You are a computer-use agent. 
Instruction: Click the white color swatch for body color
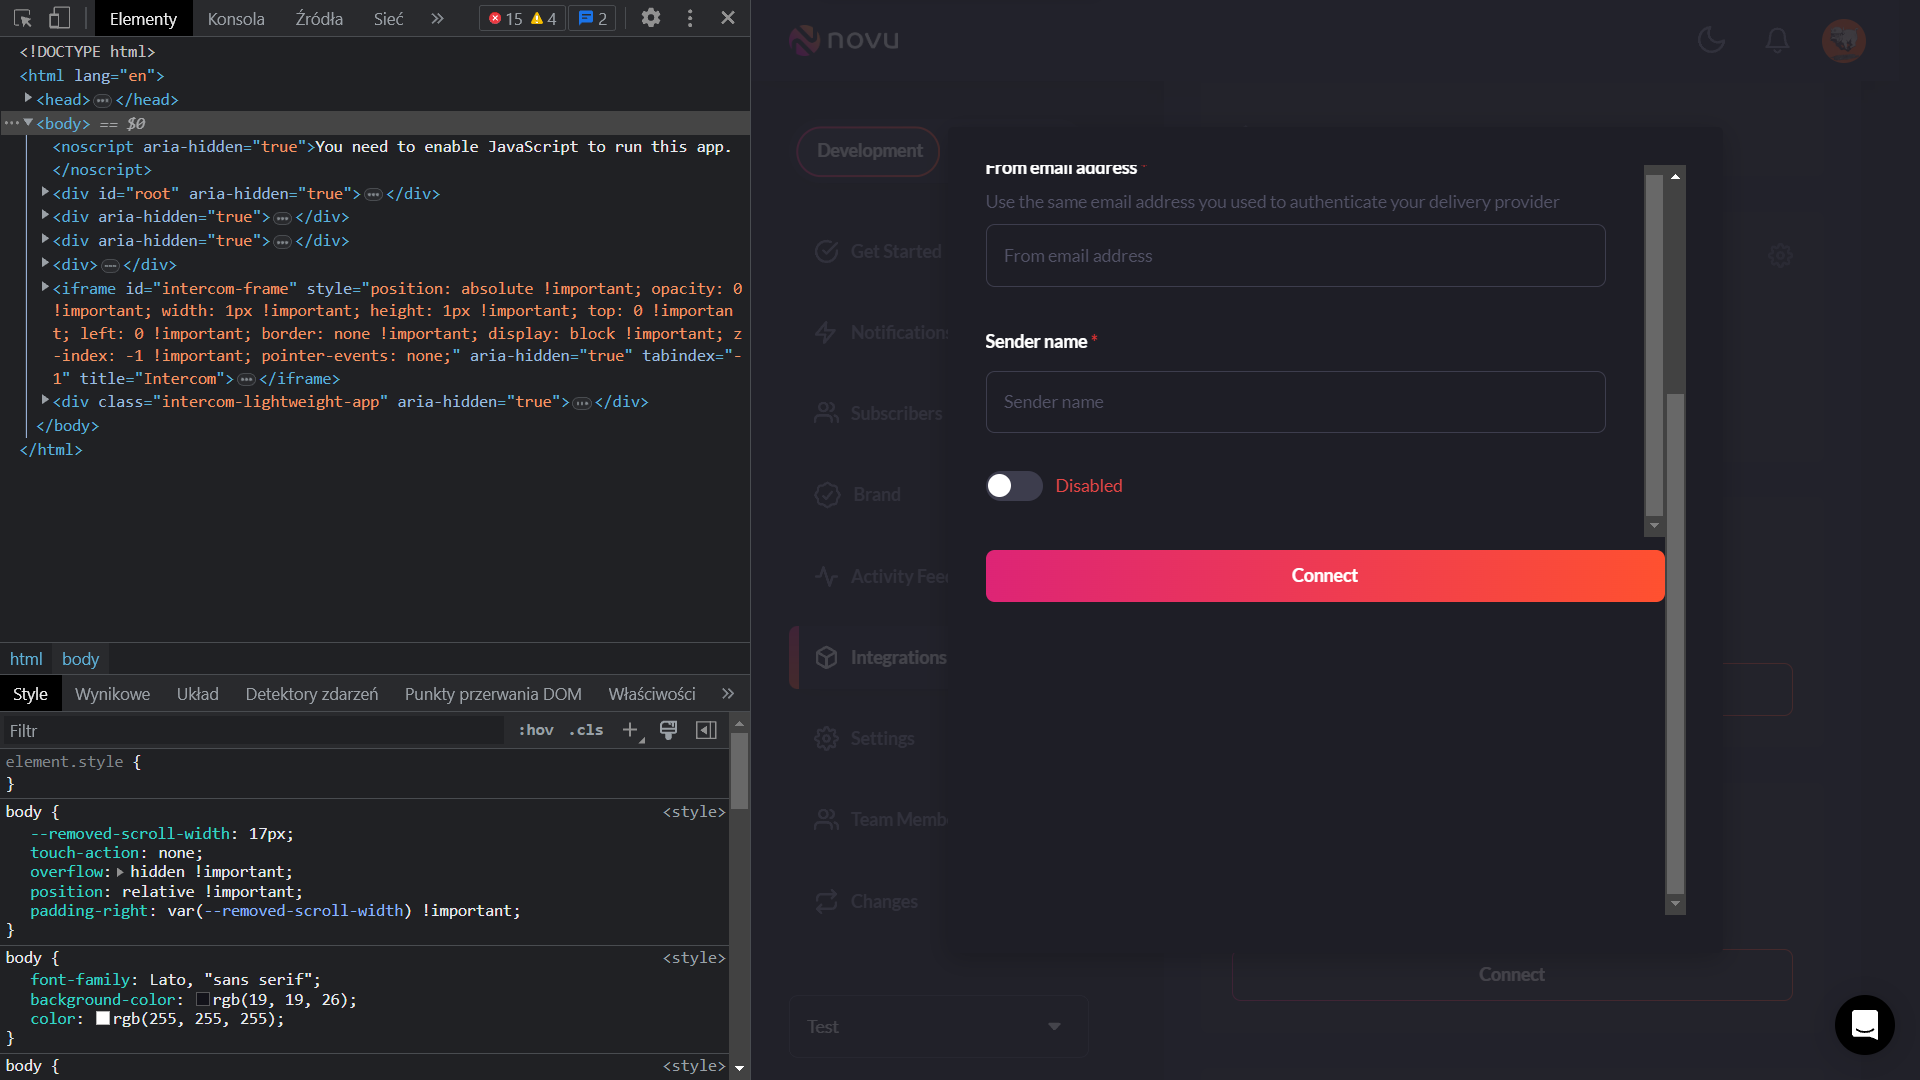pos(103,1018)
